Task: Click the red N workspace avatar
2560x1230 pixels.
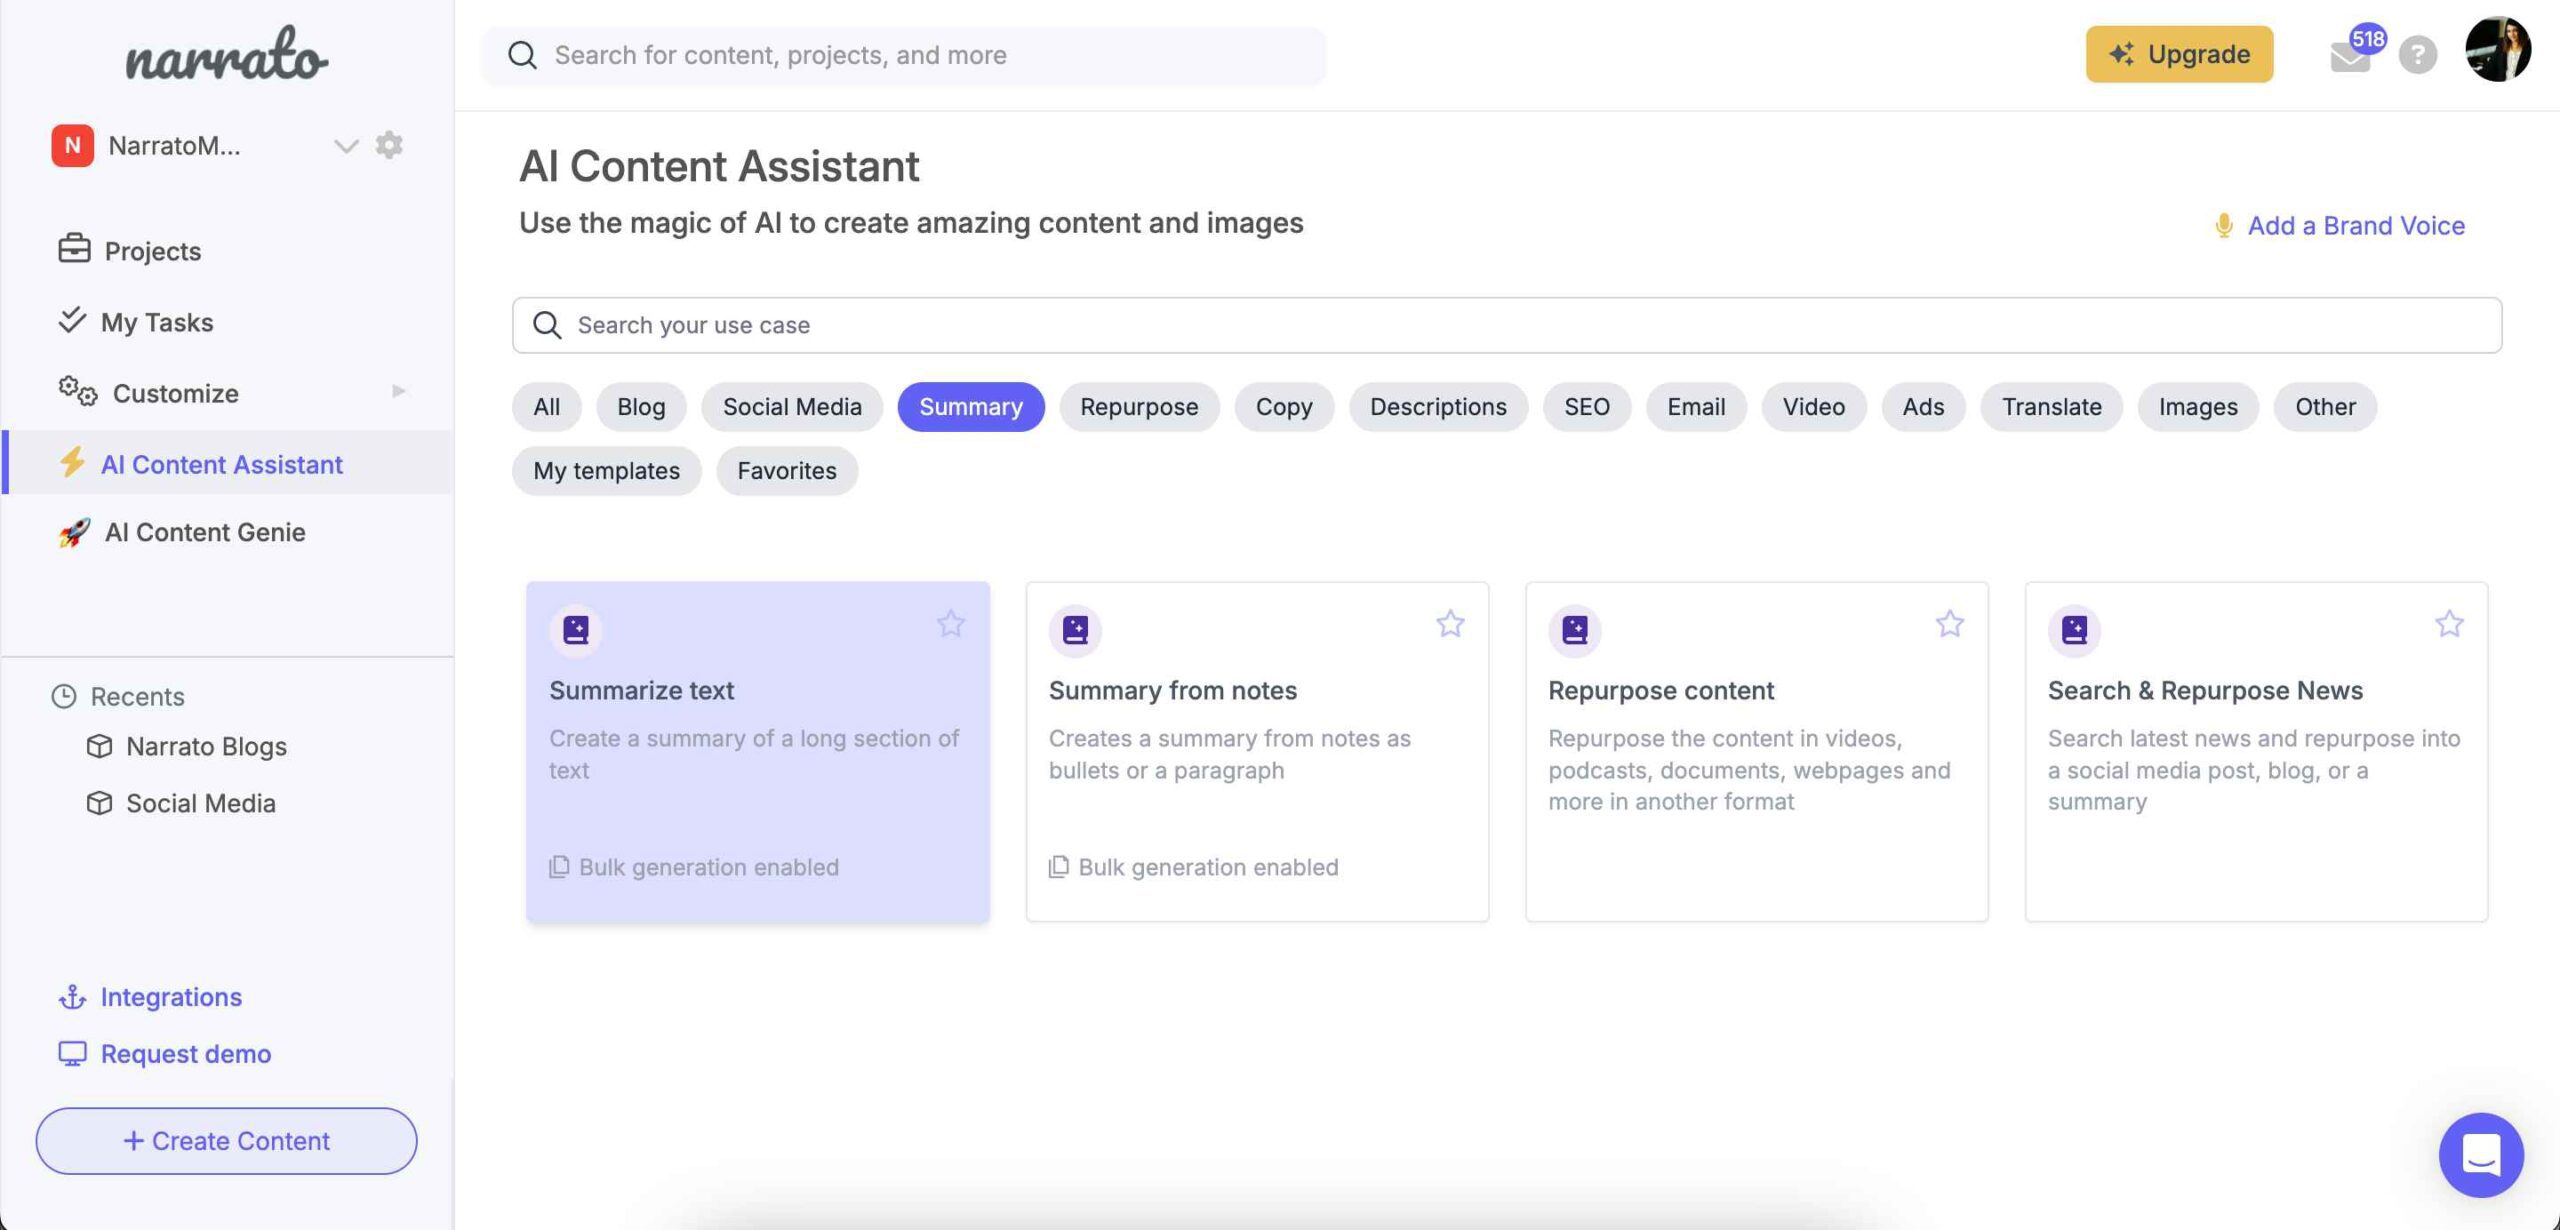Action: (73, 145)
